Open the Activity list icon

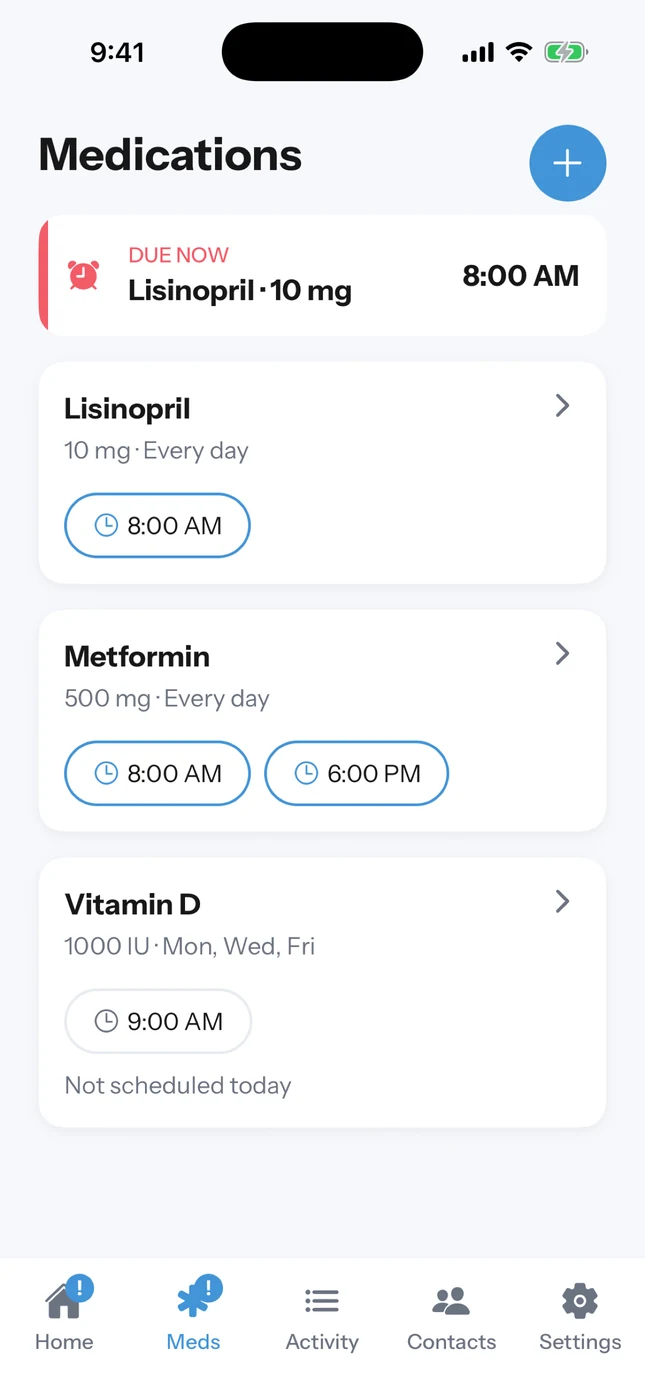tap(322, 1300)
